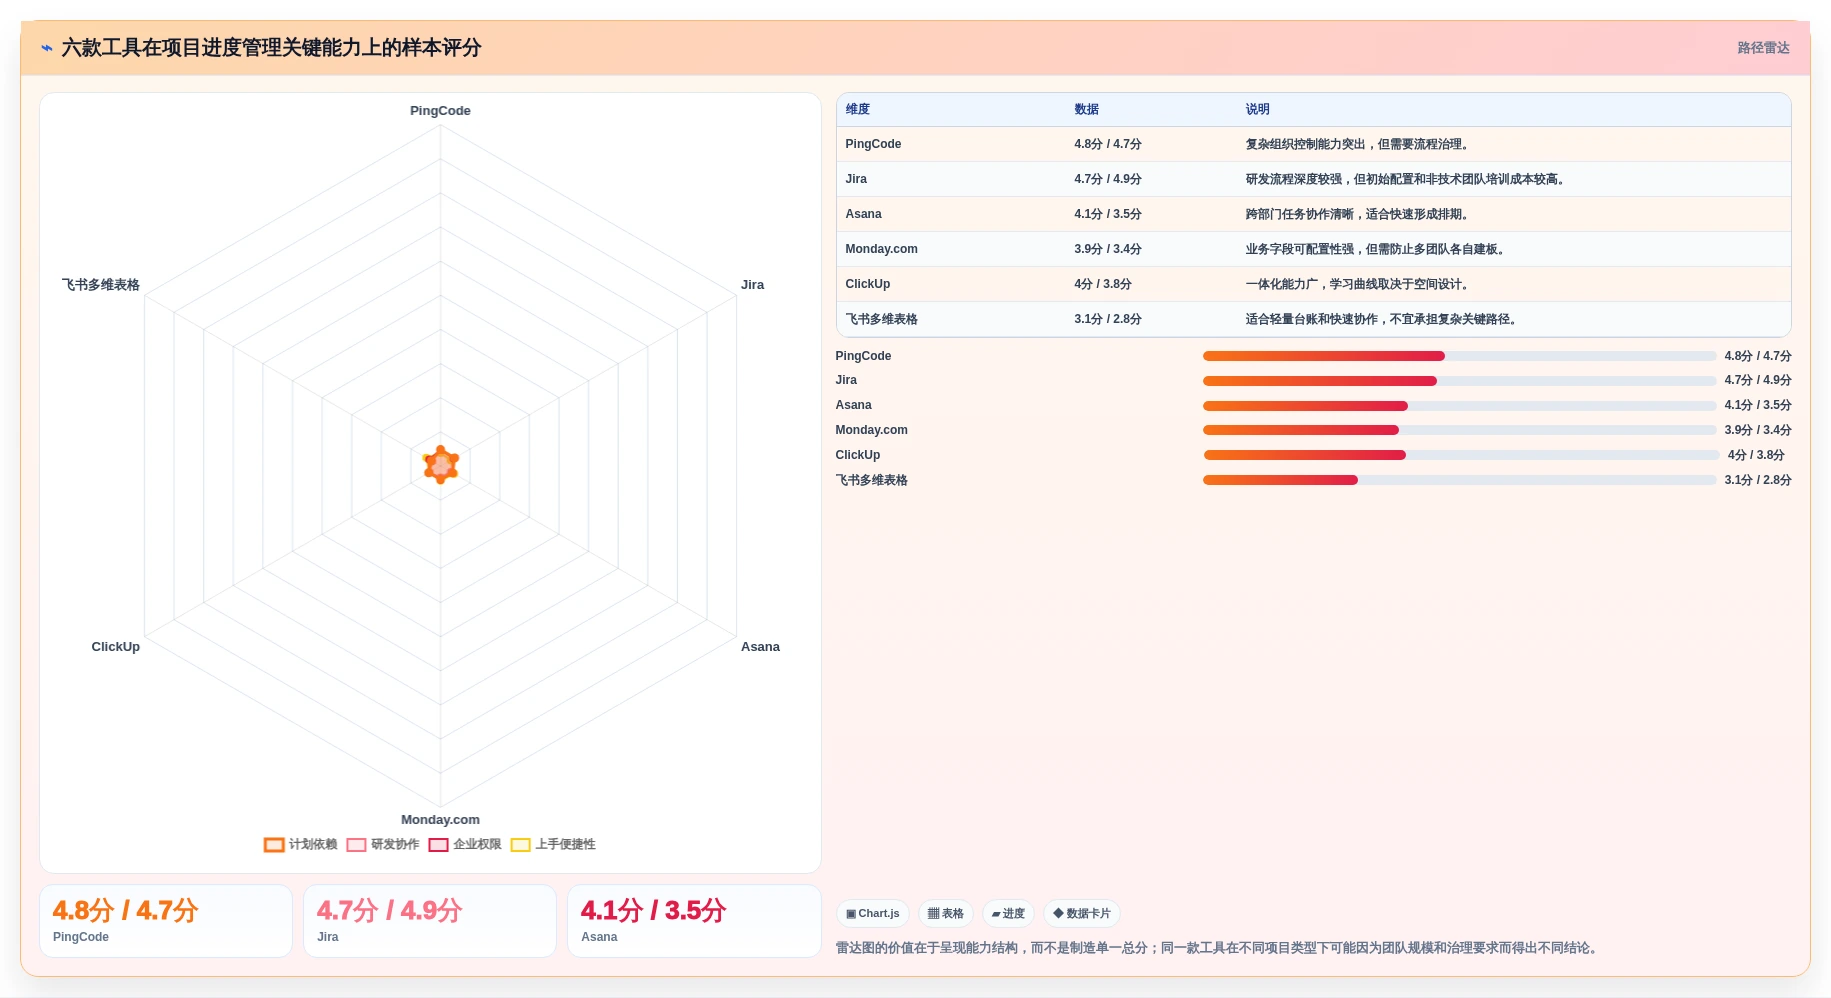
Task: Click the radar data polygon at chart center
Action: pyautogui.click(x=441, y=465)
